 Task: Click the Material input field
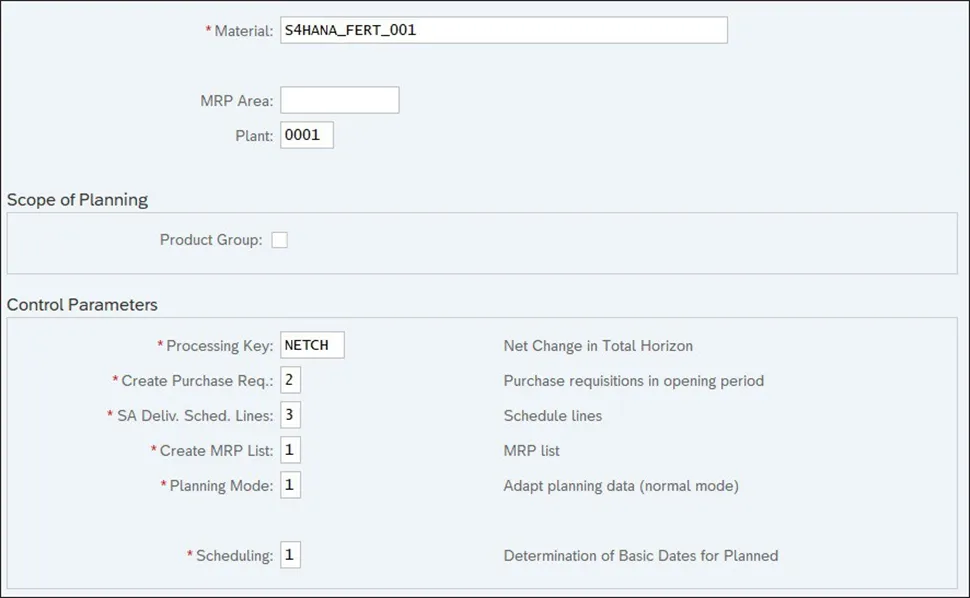point(503,30)
